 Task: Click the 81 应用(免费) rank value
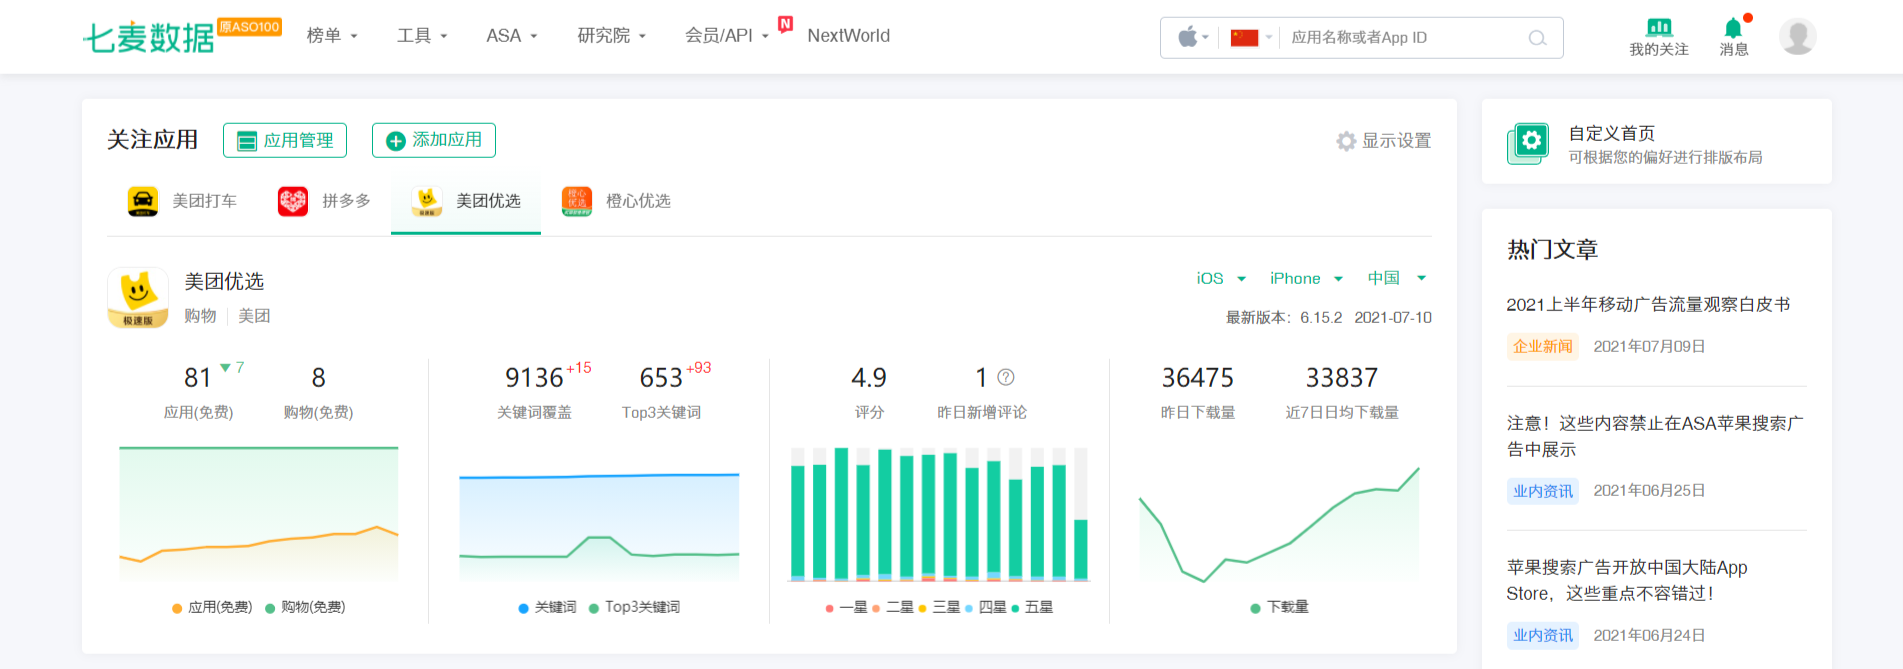coord(198,378)
